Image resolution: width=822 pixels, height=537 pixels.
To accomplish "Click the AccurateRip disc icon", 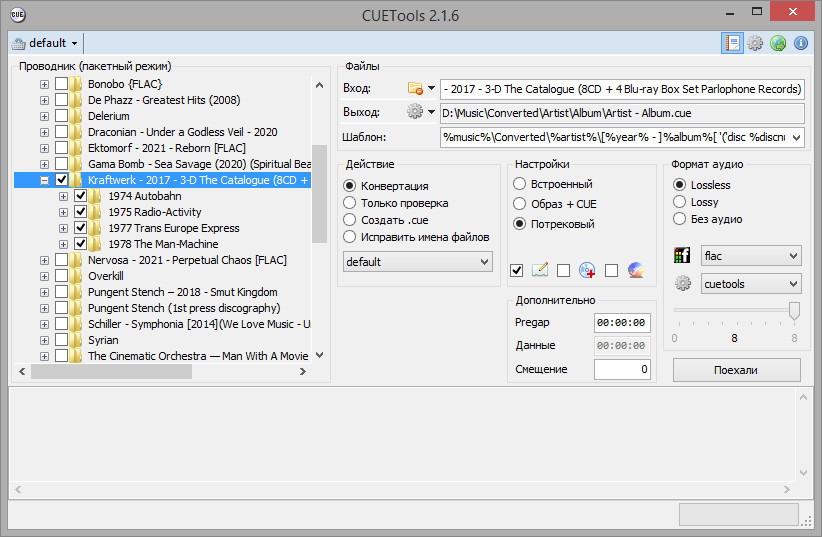I will [x=635, y=270].
